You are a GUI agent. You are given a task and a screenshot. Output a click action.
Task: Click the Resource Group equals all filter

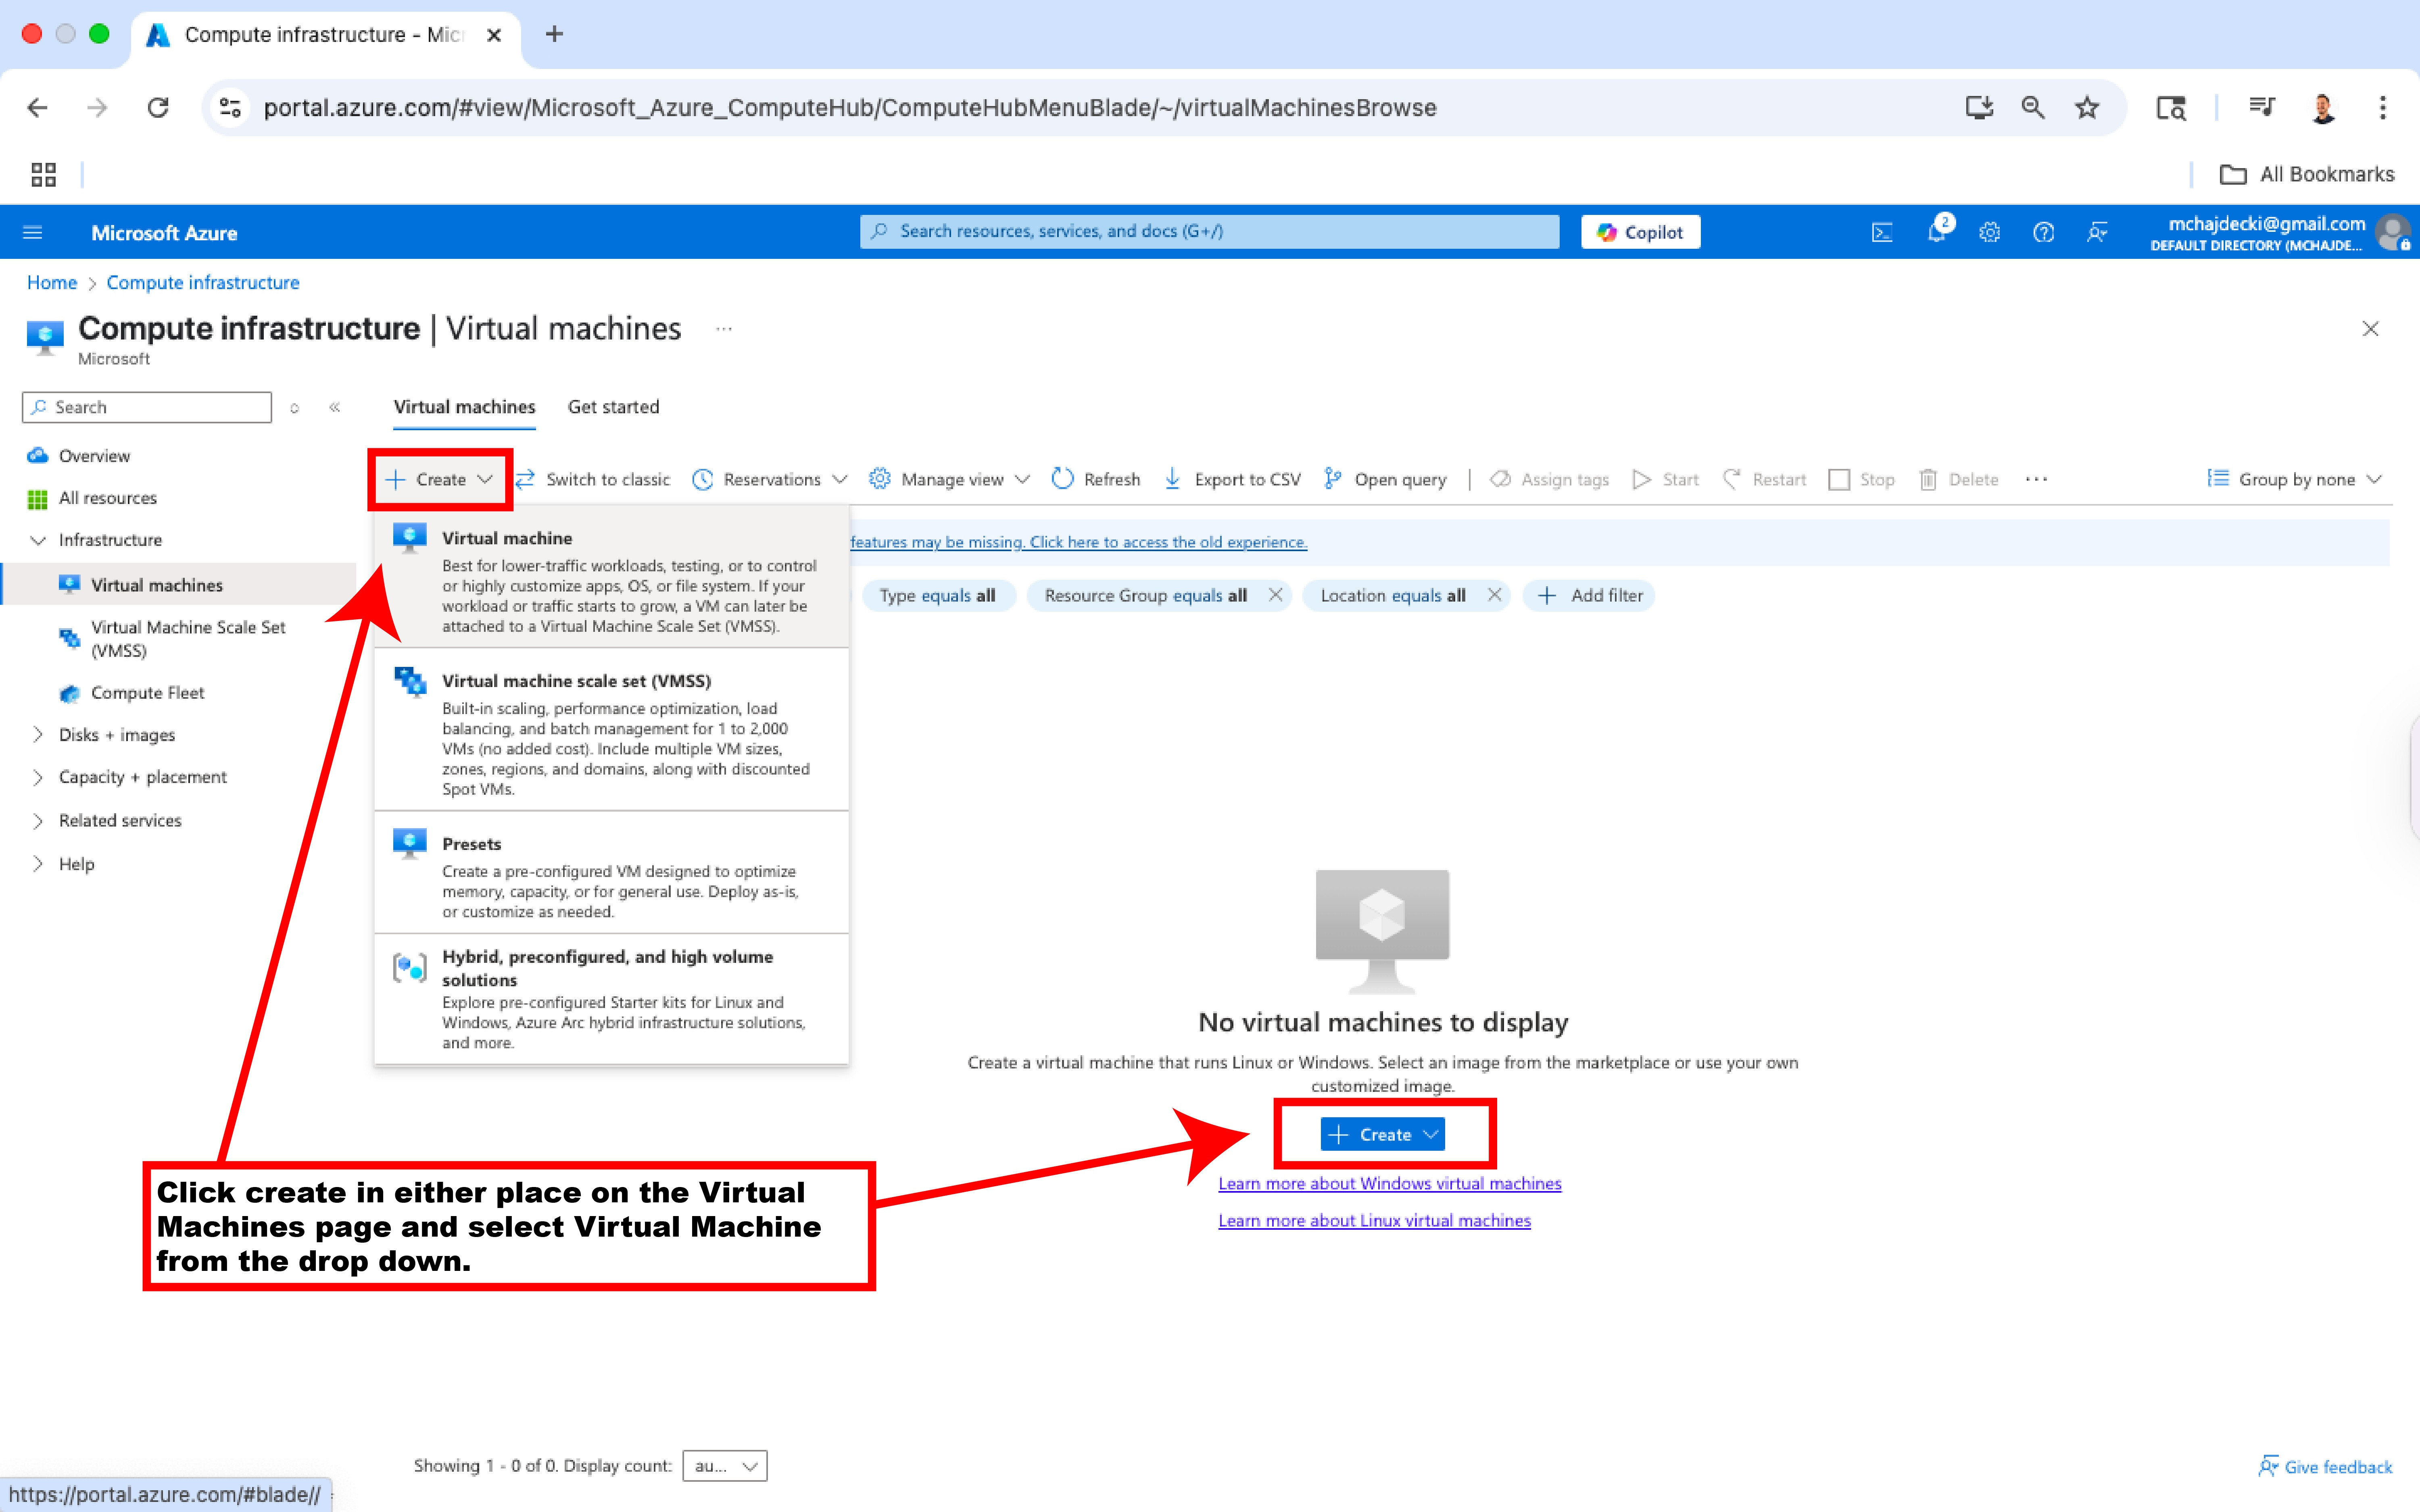[x=1145, y=596]
